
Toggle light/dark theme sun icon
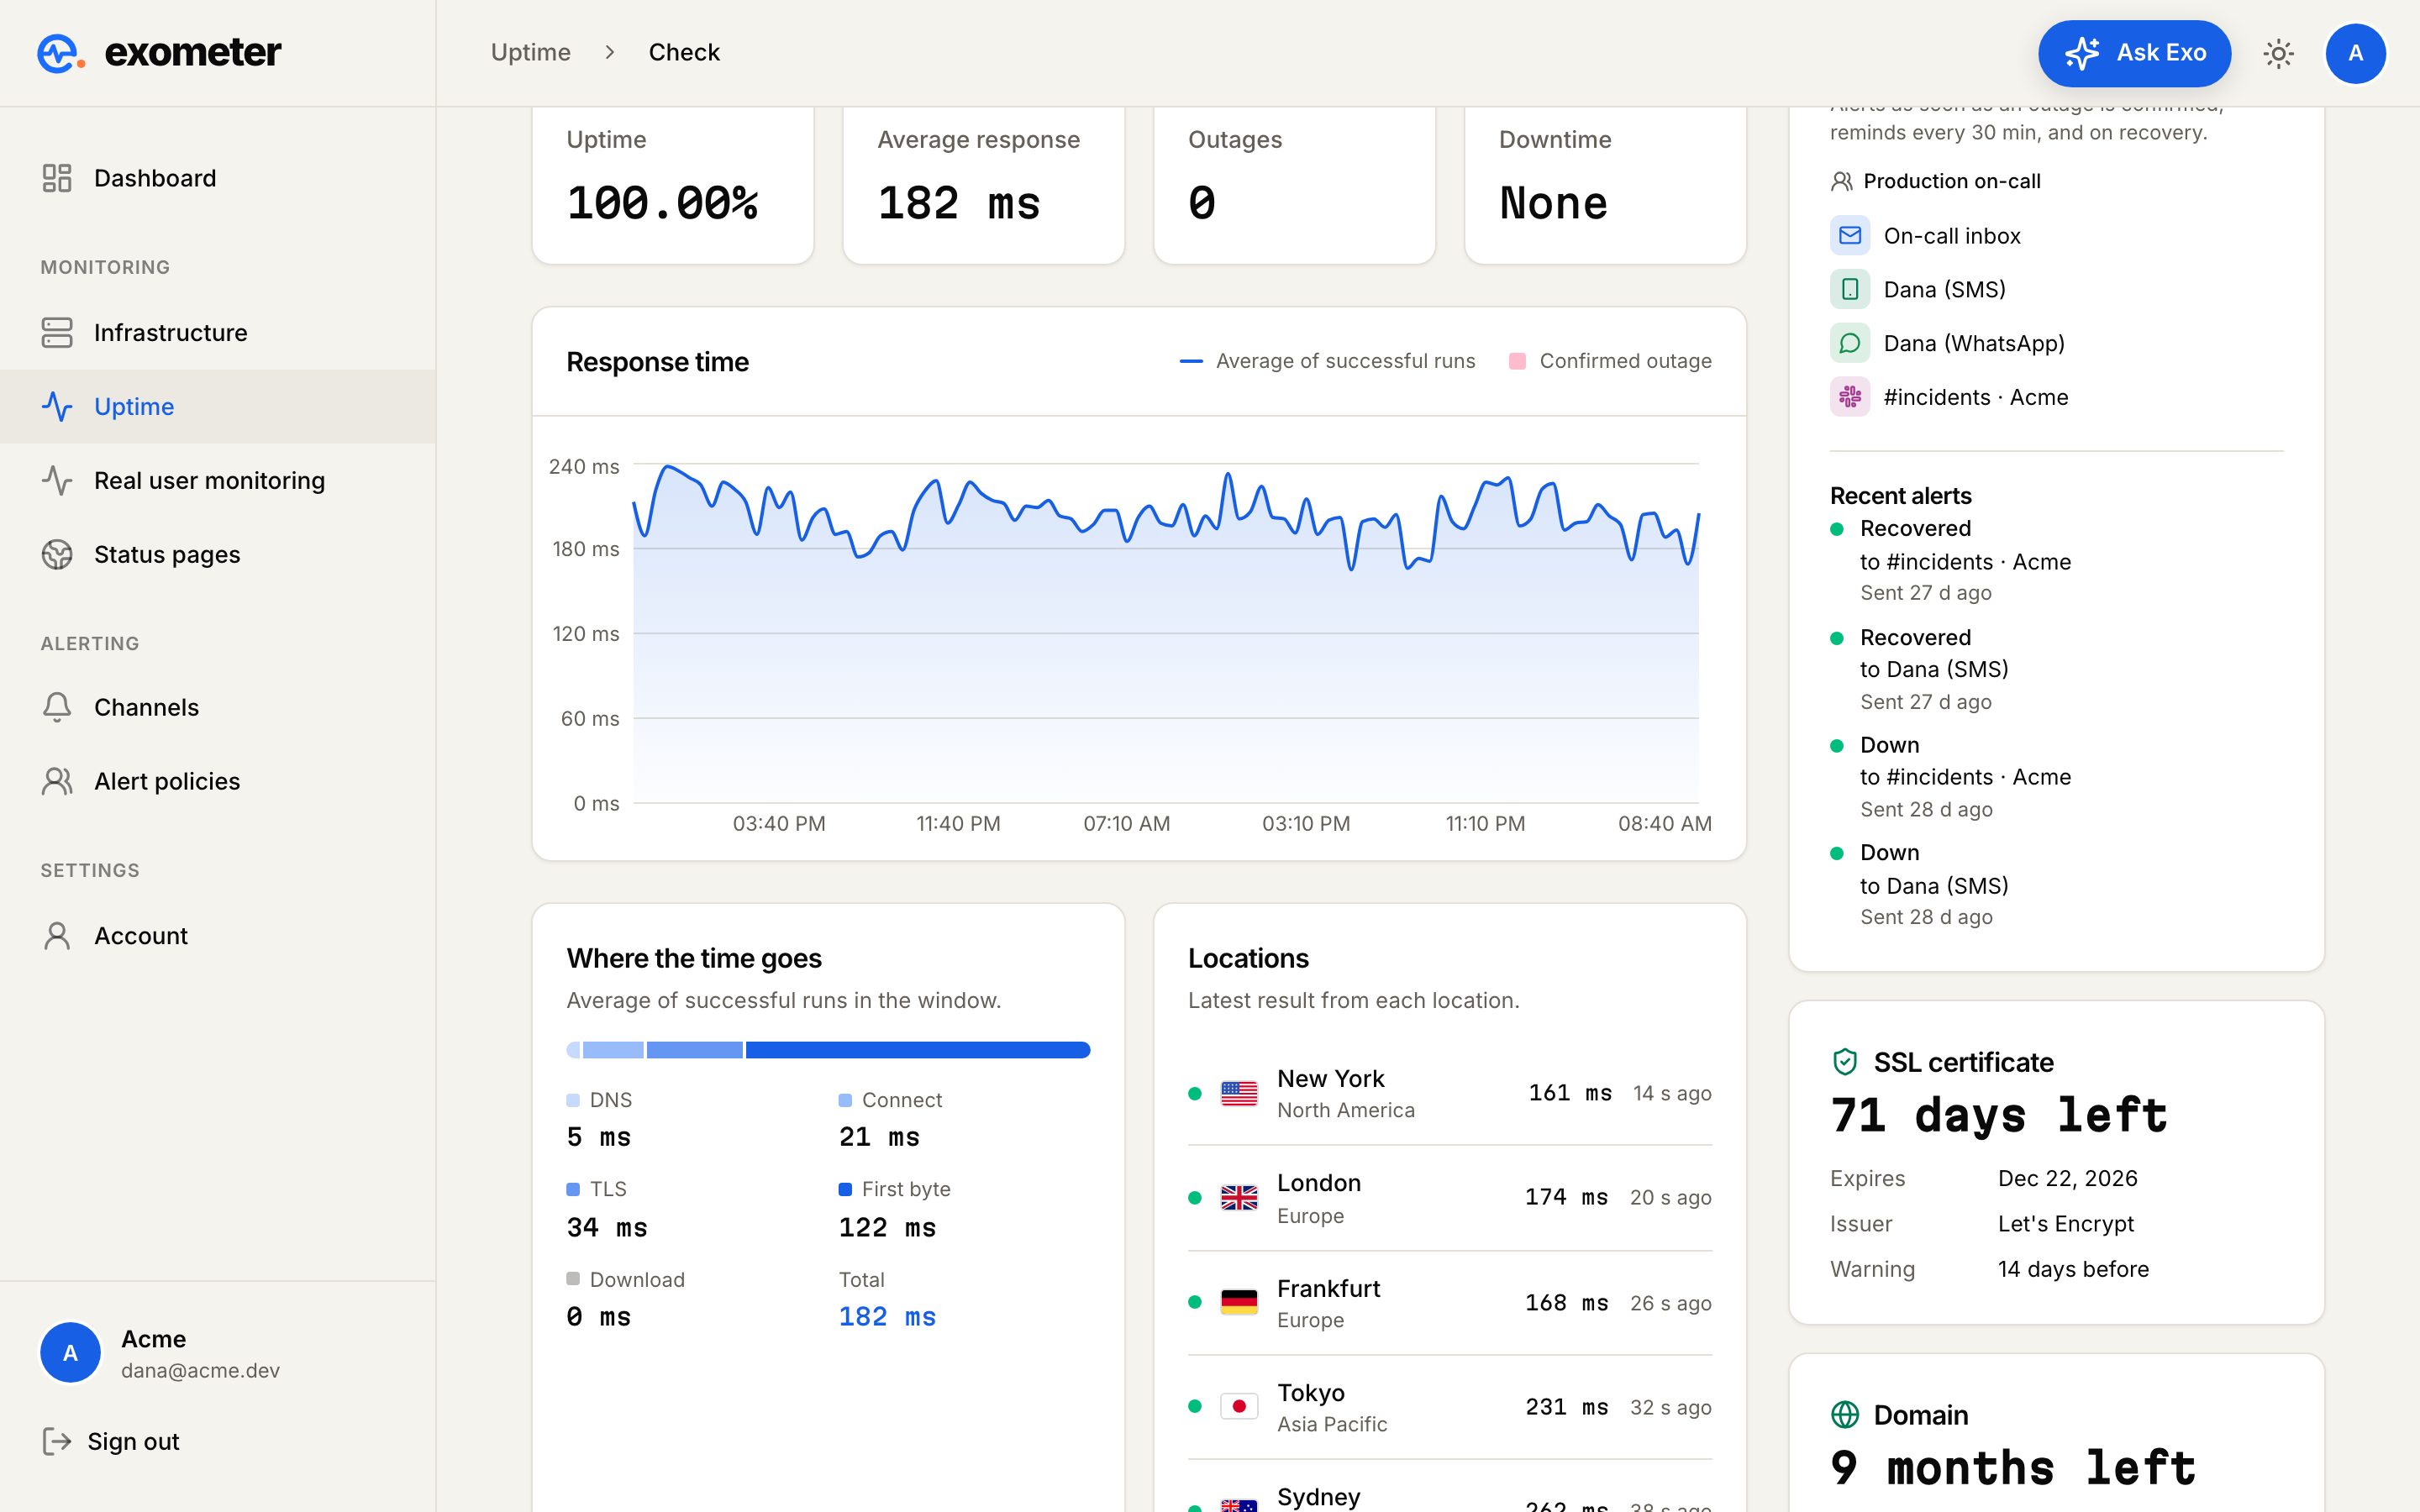[x=2278, y=53]
